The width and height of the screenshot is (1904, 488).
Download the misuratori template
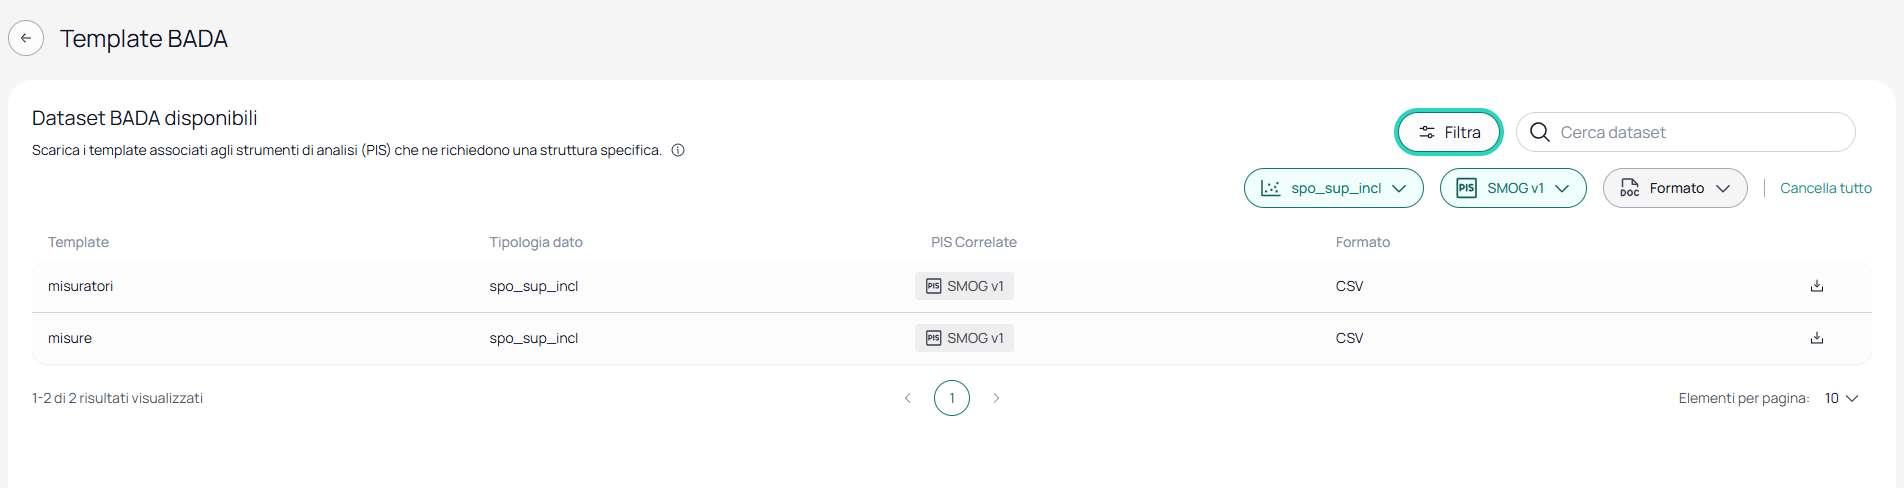1817,286
